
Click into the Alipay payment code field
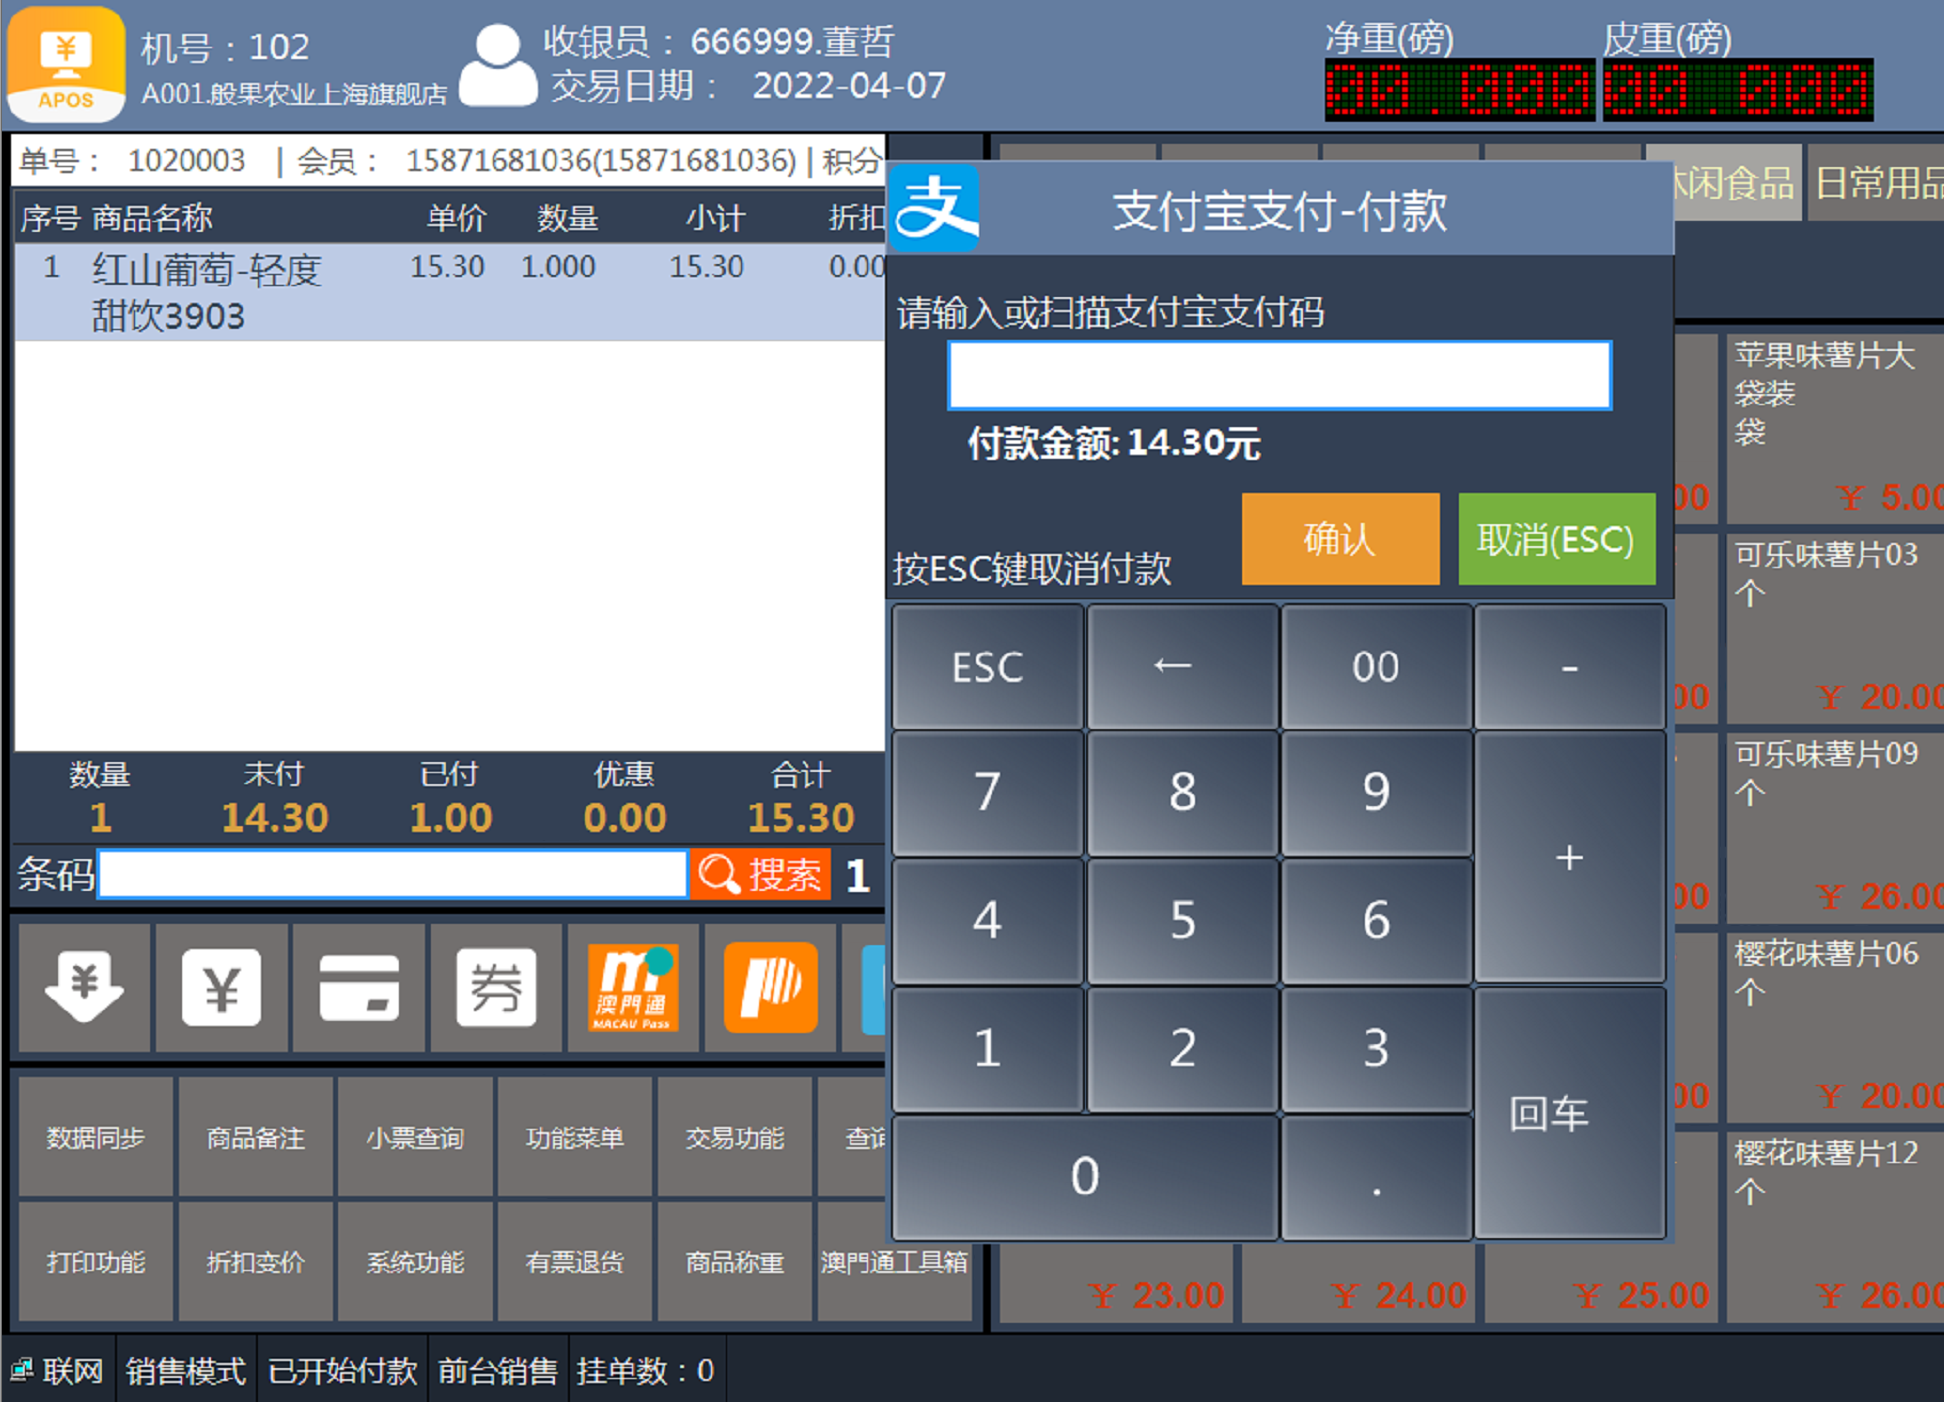pos(1278,375)
